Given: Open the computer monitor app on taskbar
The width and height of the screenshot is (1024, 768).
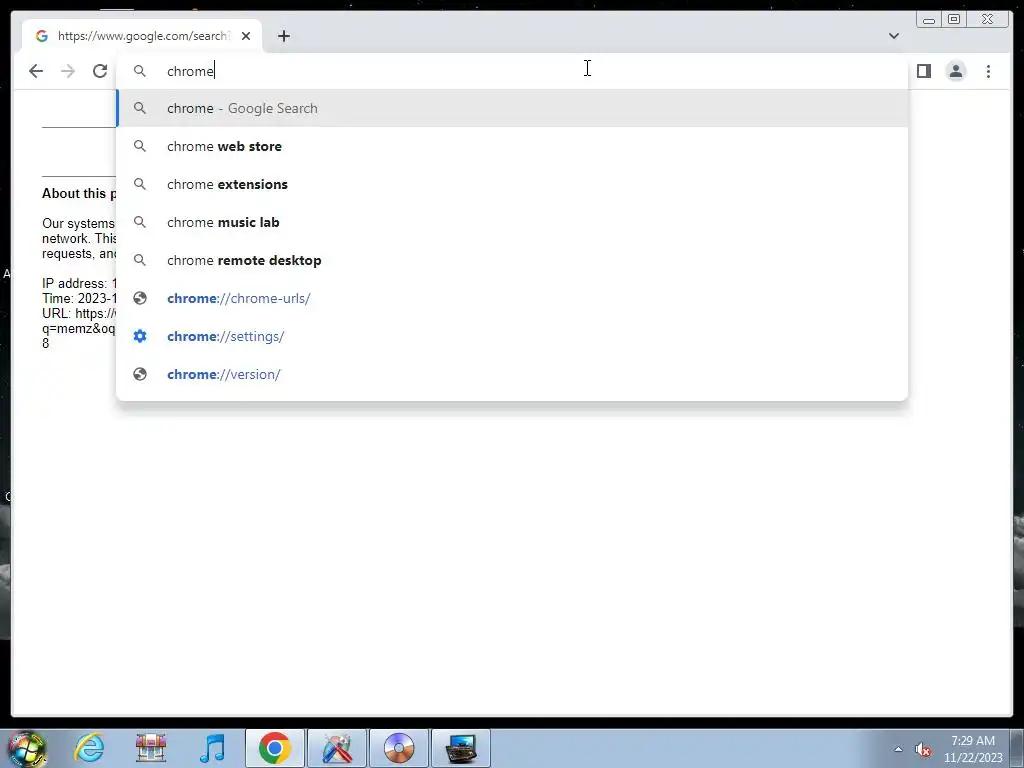Looking at the screenshot, I should click(x=461, y=748).
